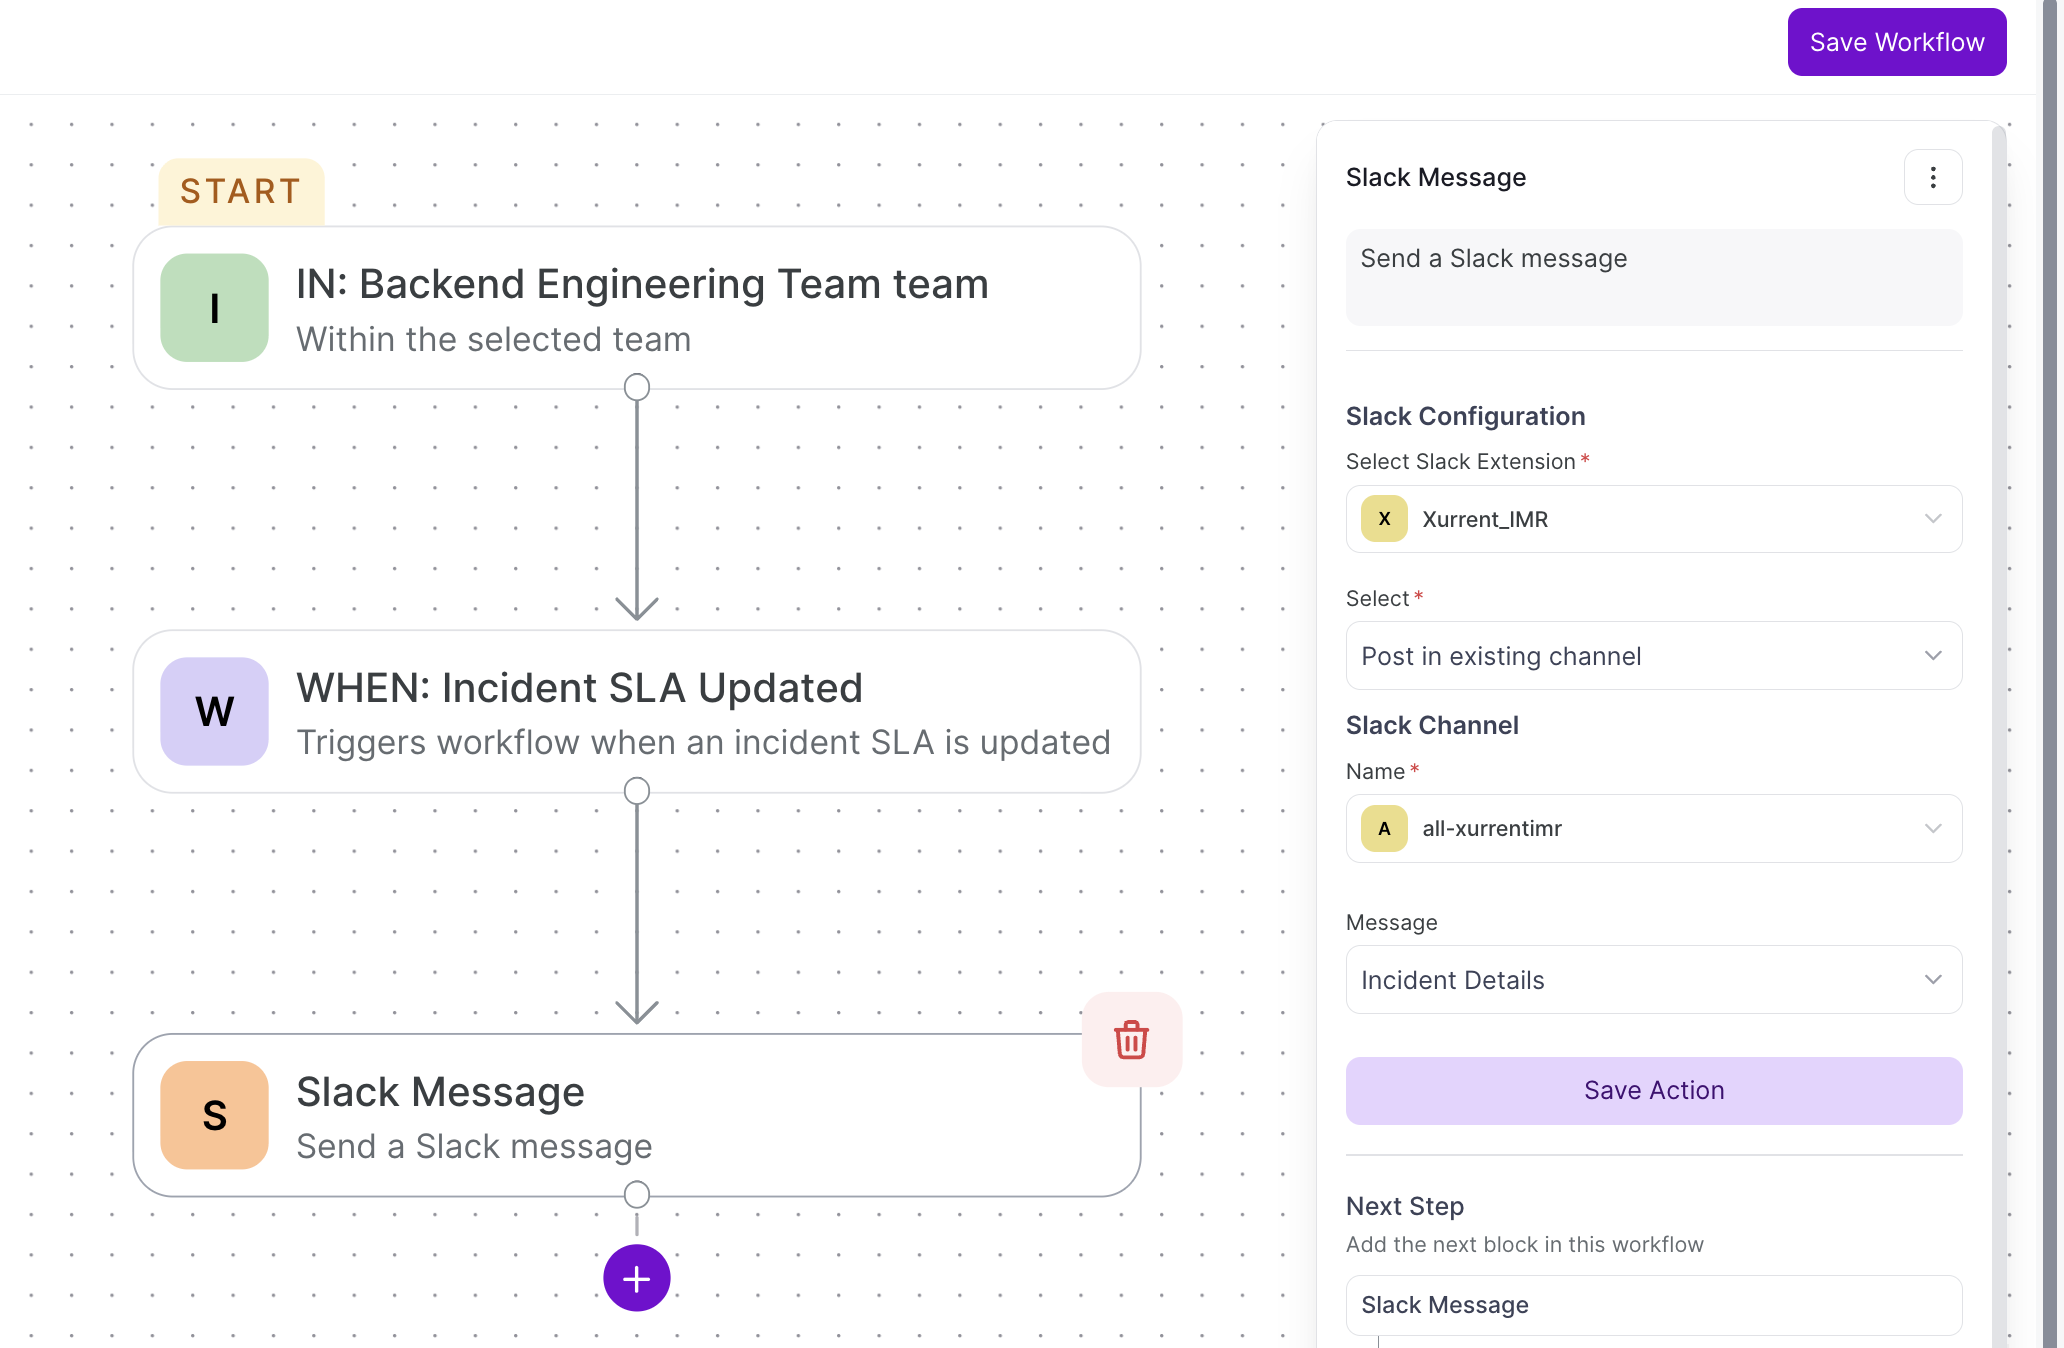2064x1348 pixels.
Task: Click the yellow X Xurrent_IMR extension badge
Action: point(1384,519)
